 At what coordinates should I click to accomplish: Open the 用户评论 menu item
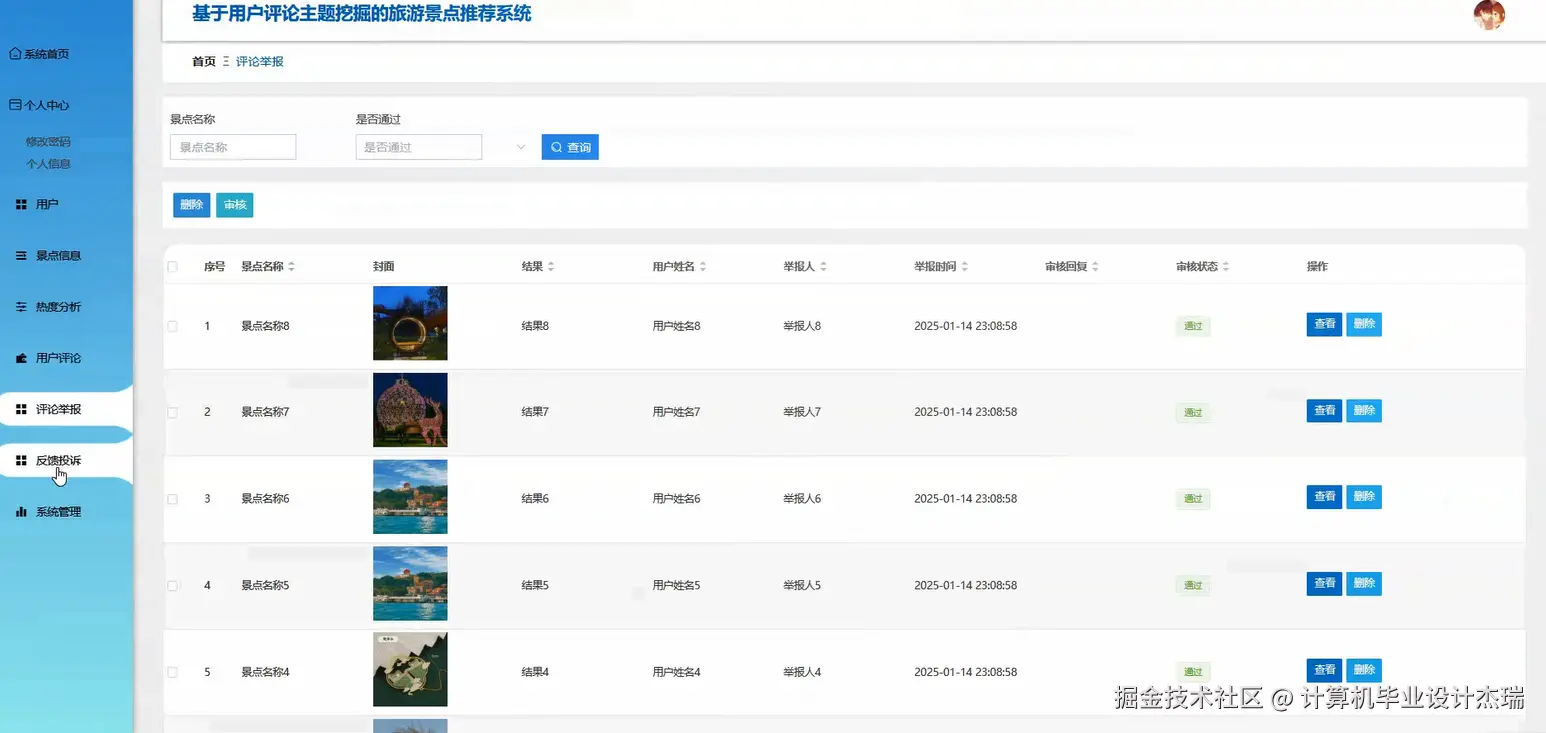click(x=58, y=358)
